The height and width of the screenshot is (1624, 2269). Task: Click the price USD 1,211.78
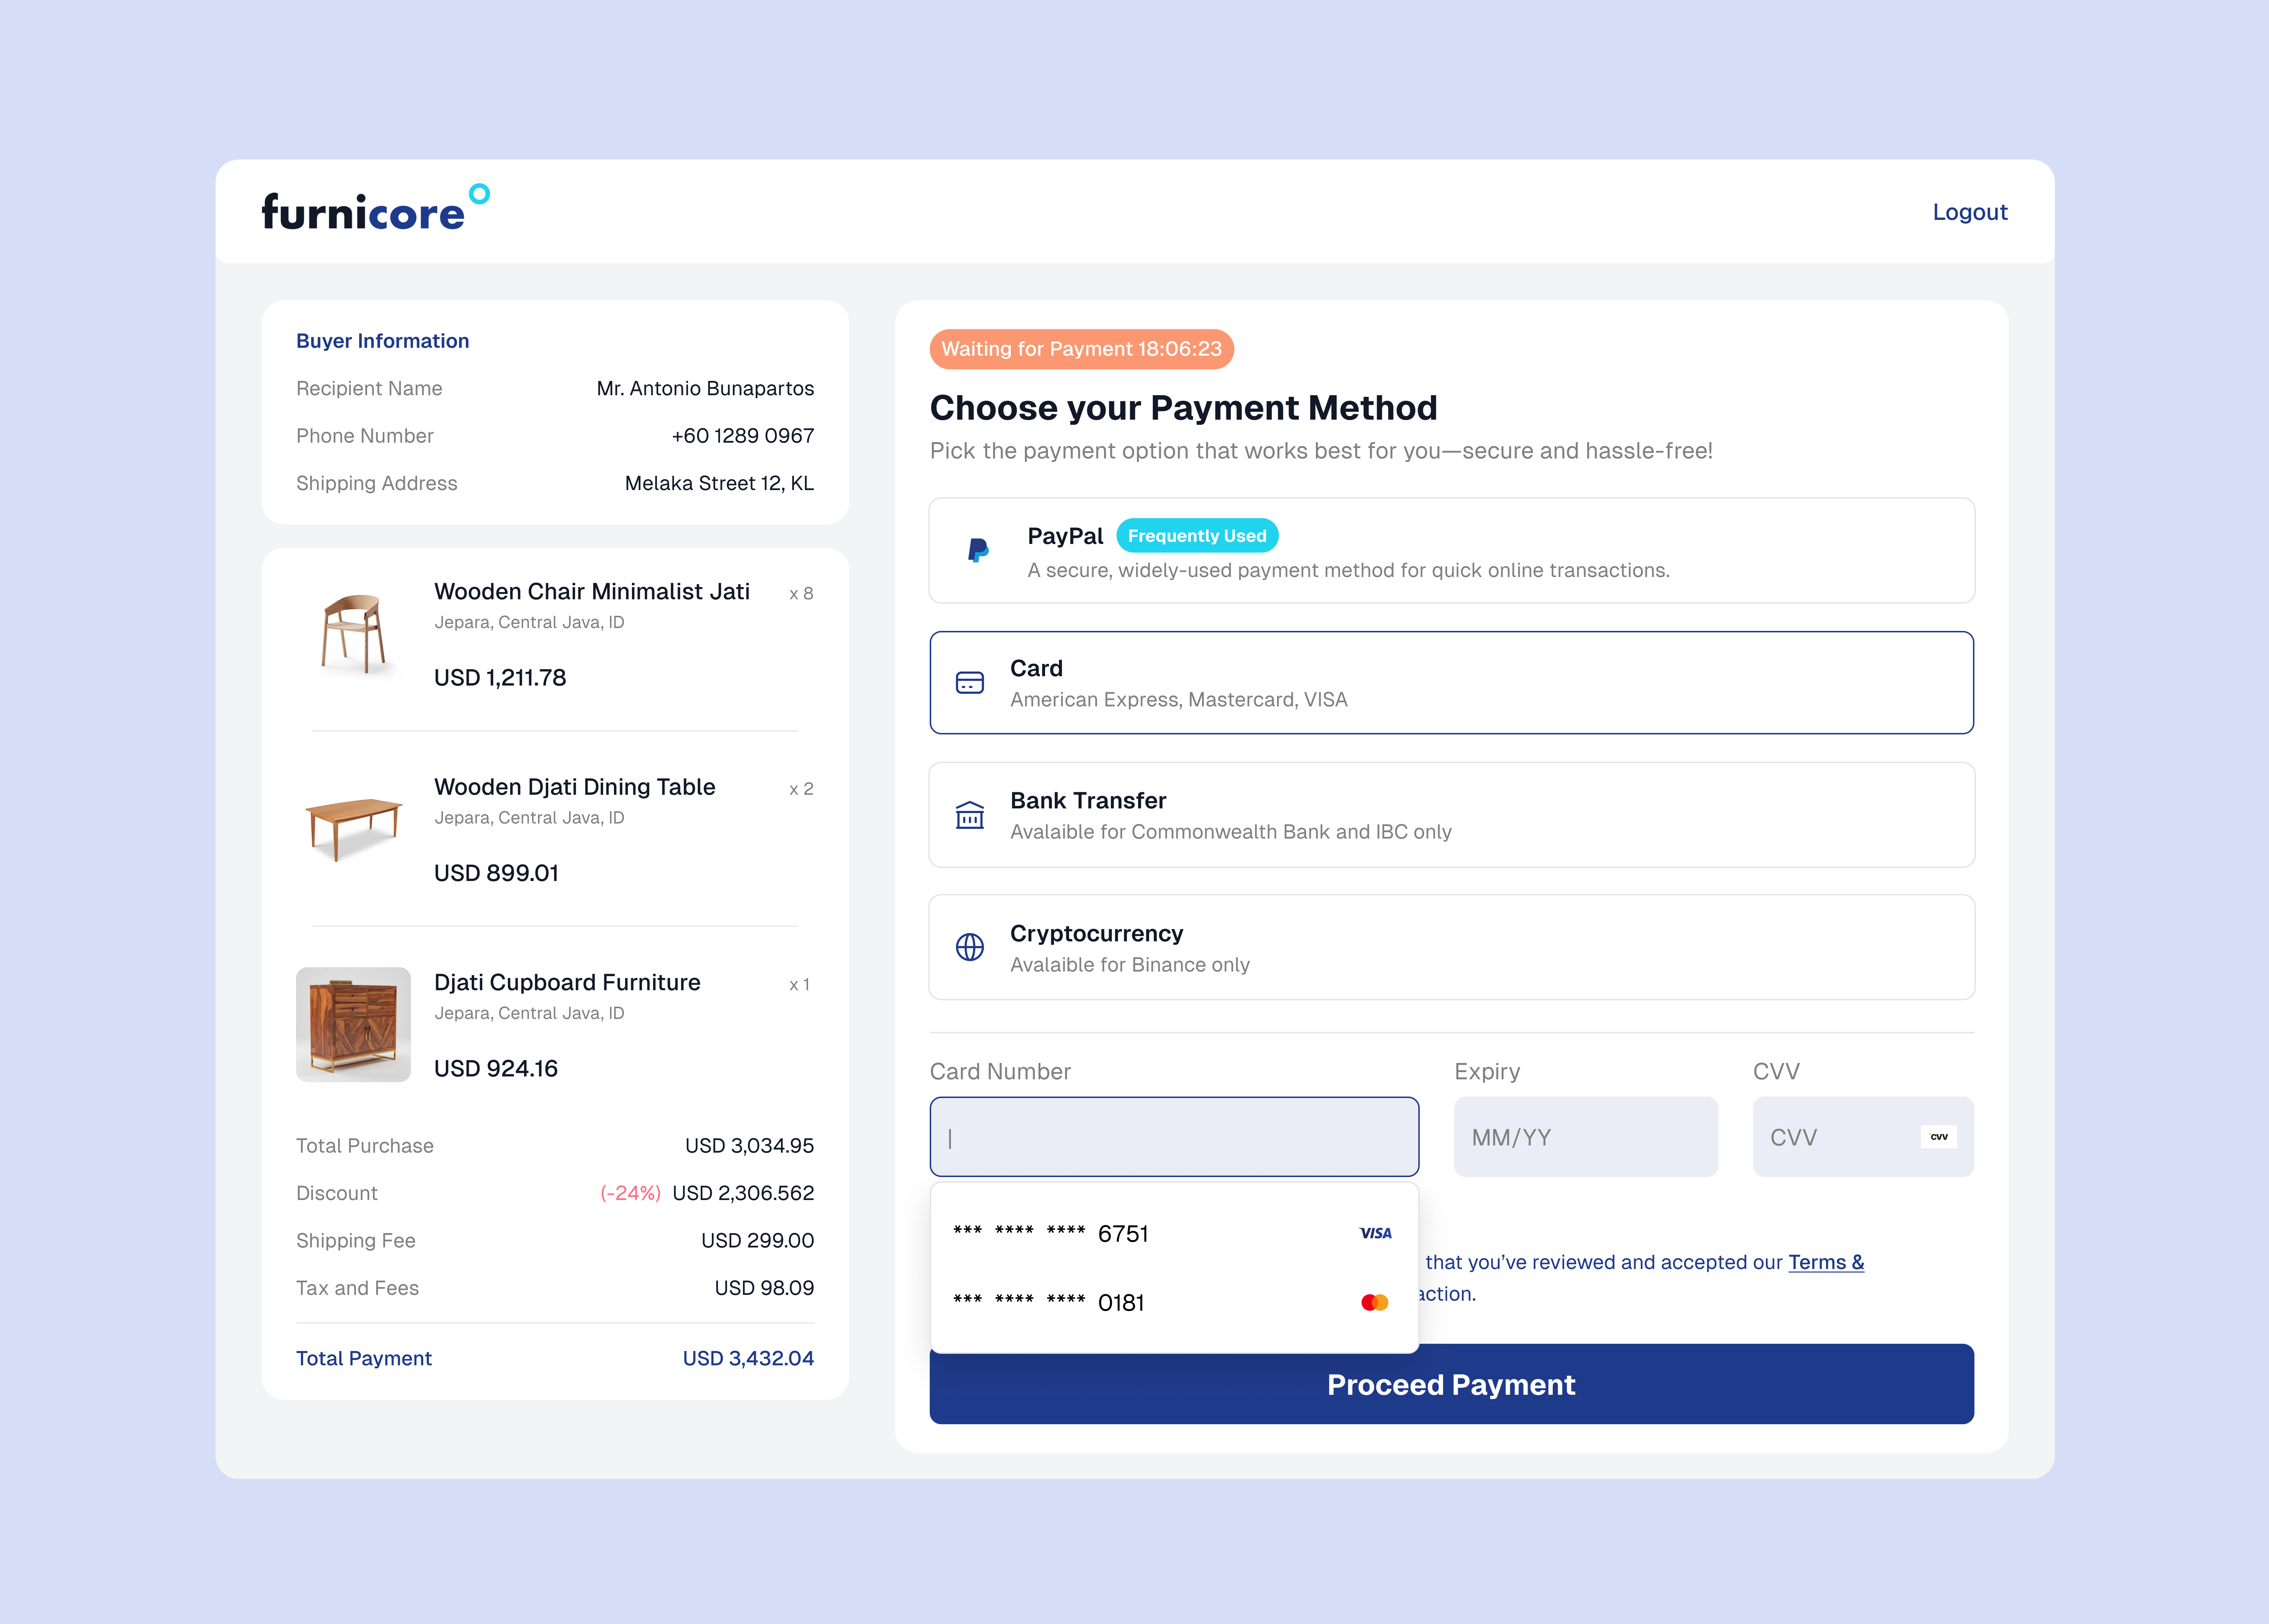500,678
